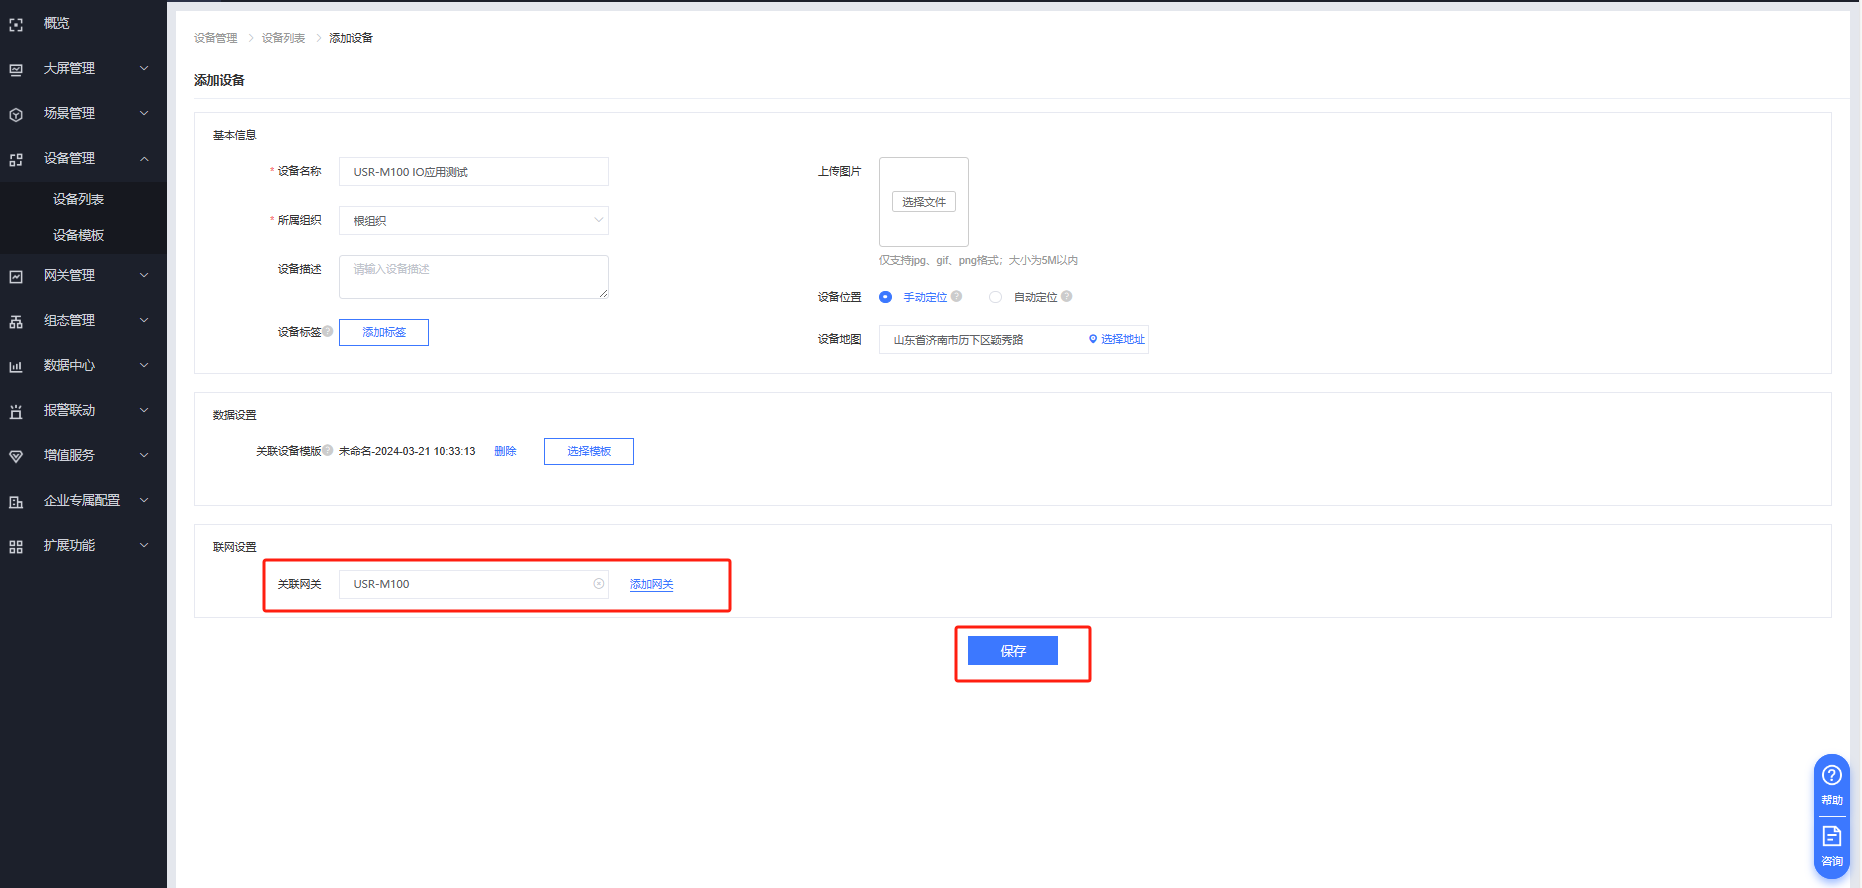The width and height of the screenshot is (1862, 888).
Task: Click the 选择模板 button
Action: tap(589, 451)
